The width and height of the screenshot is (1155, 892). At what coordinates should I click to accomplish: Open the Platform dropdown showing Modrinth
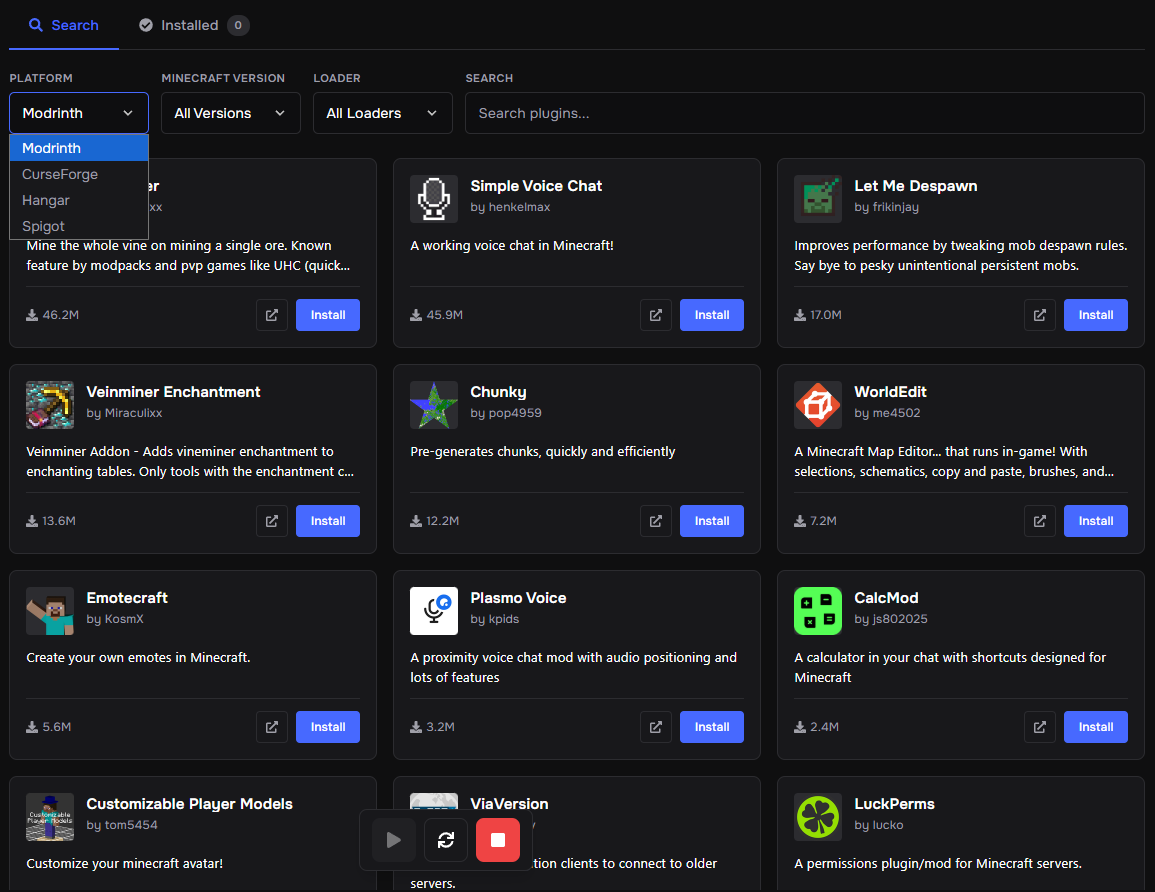tap(79, 113)
